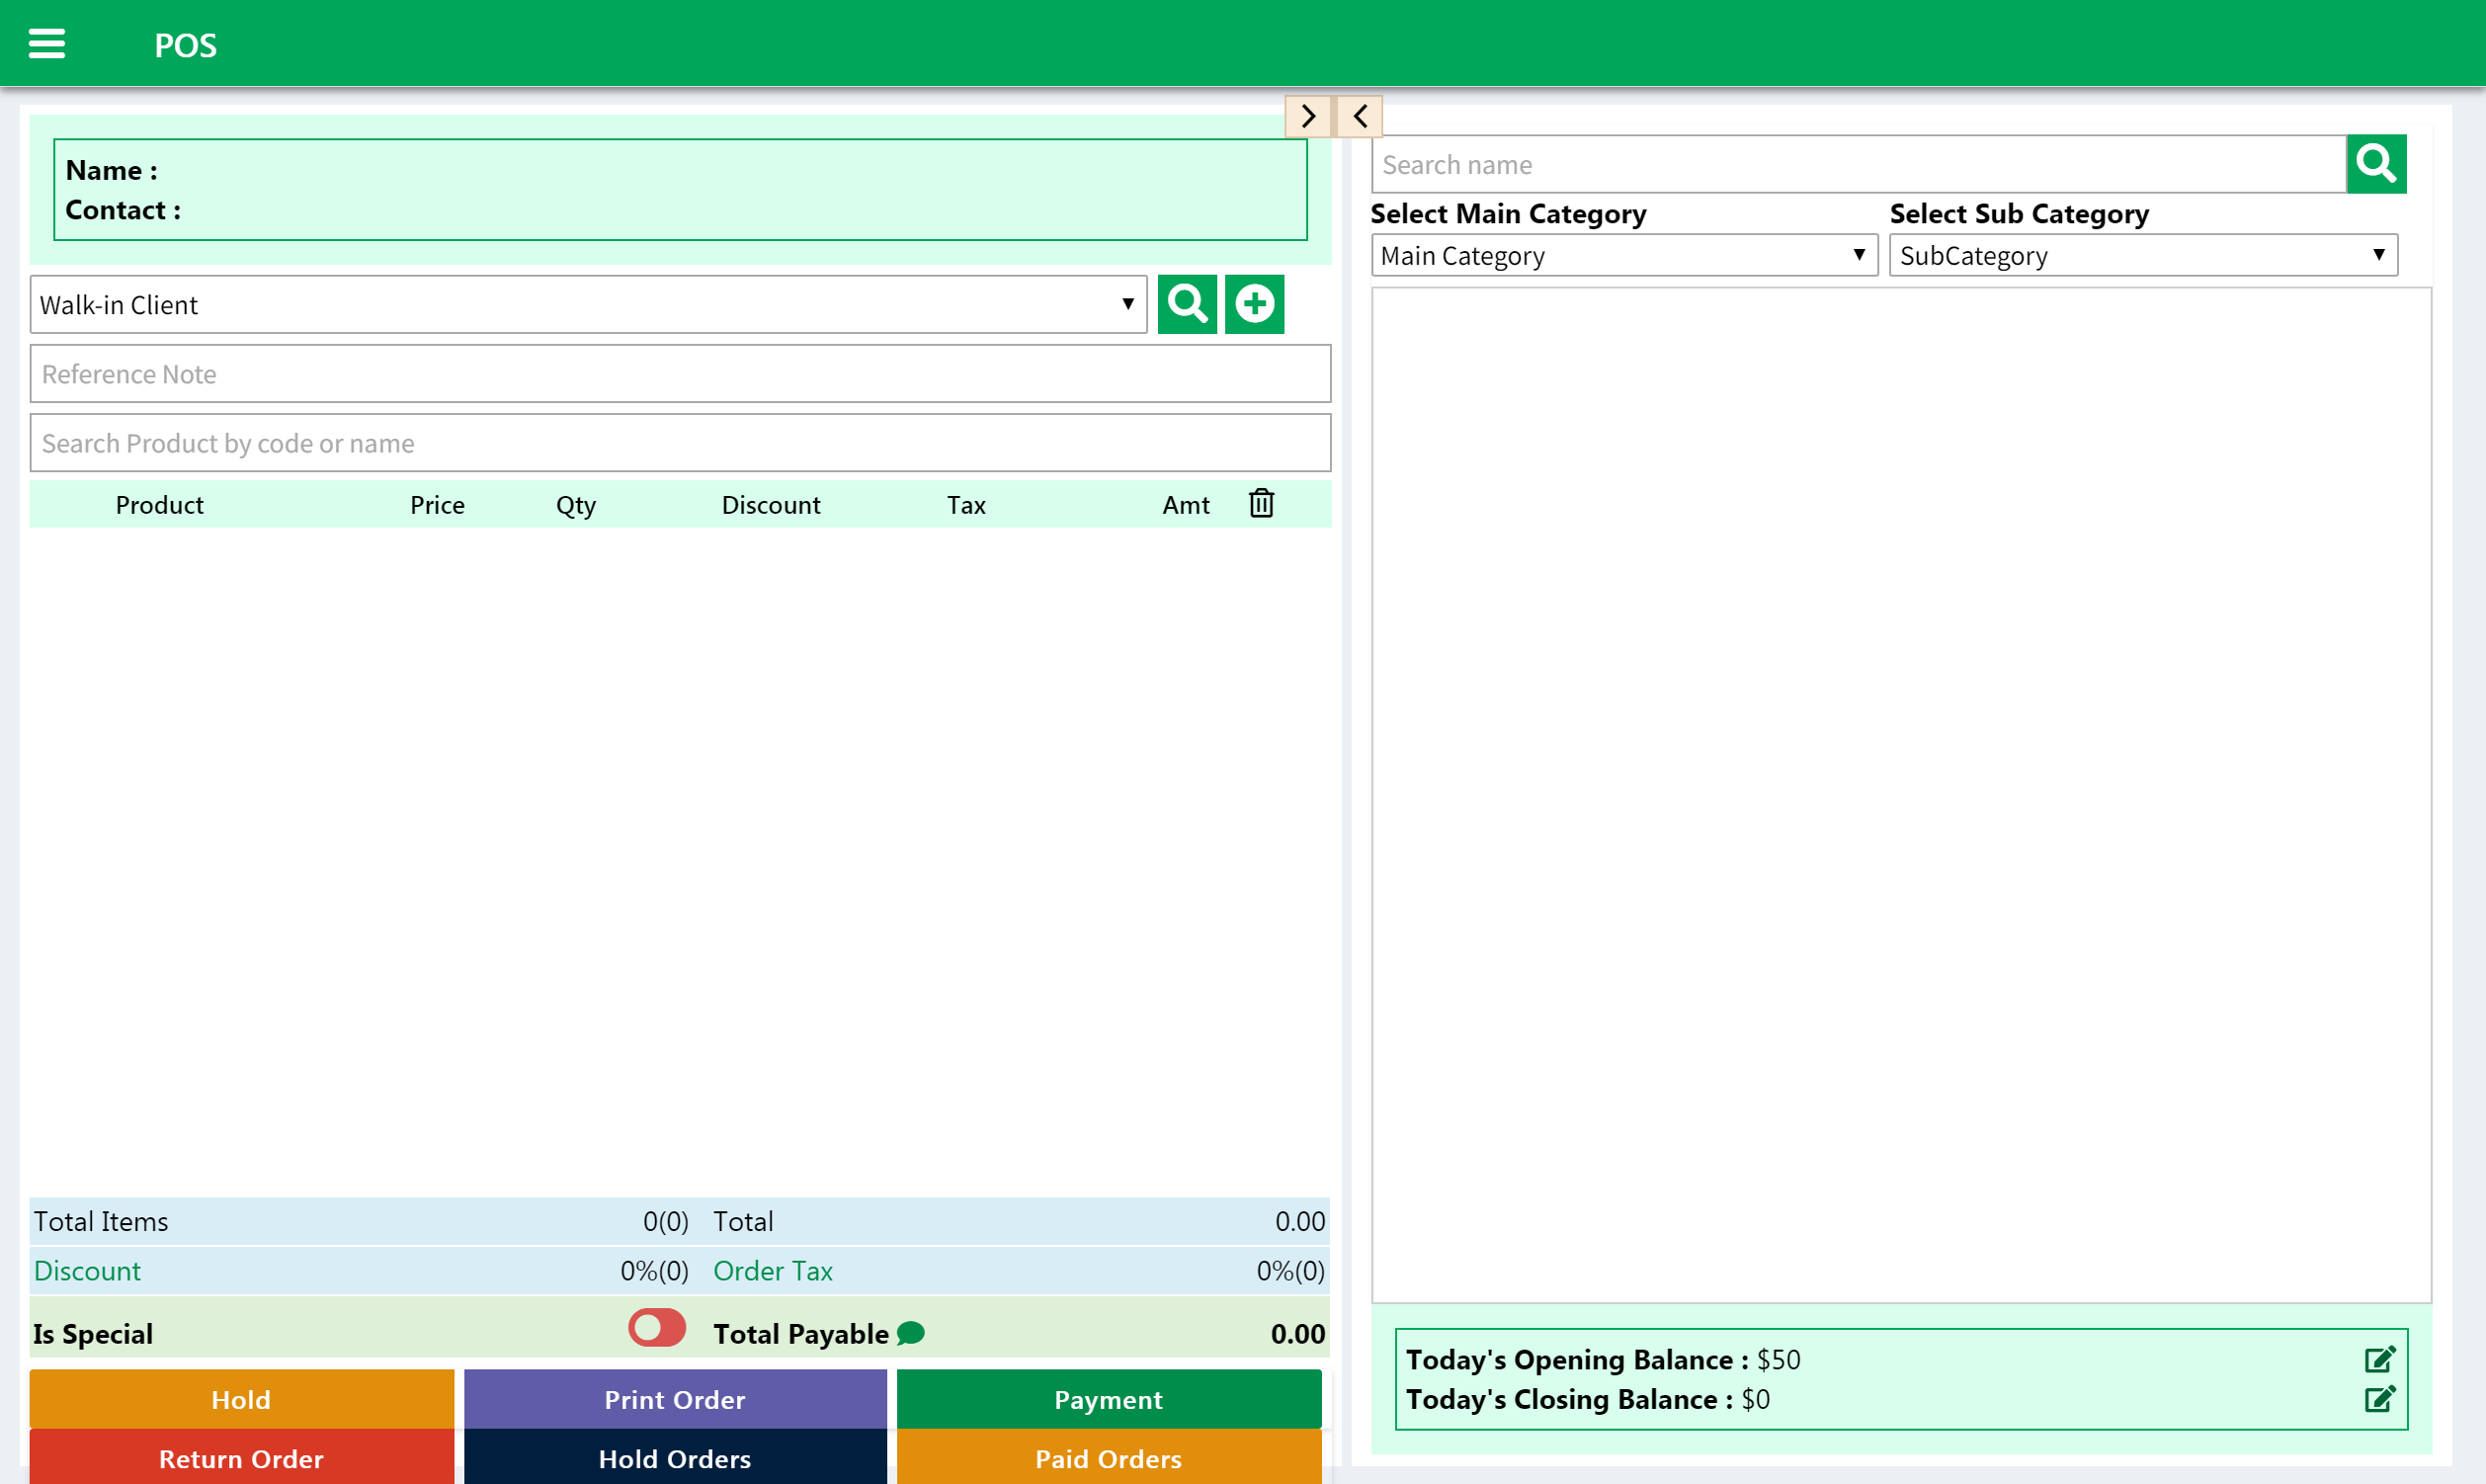Click the right-arrow panel expand icon
The height and width of the screenshot is (1484, 2486).
(x=1308, y=116)
